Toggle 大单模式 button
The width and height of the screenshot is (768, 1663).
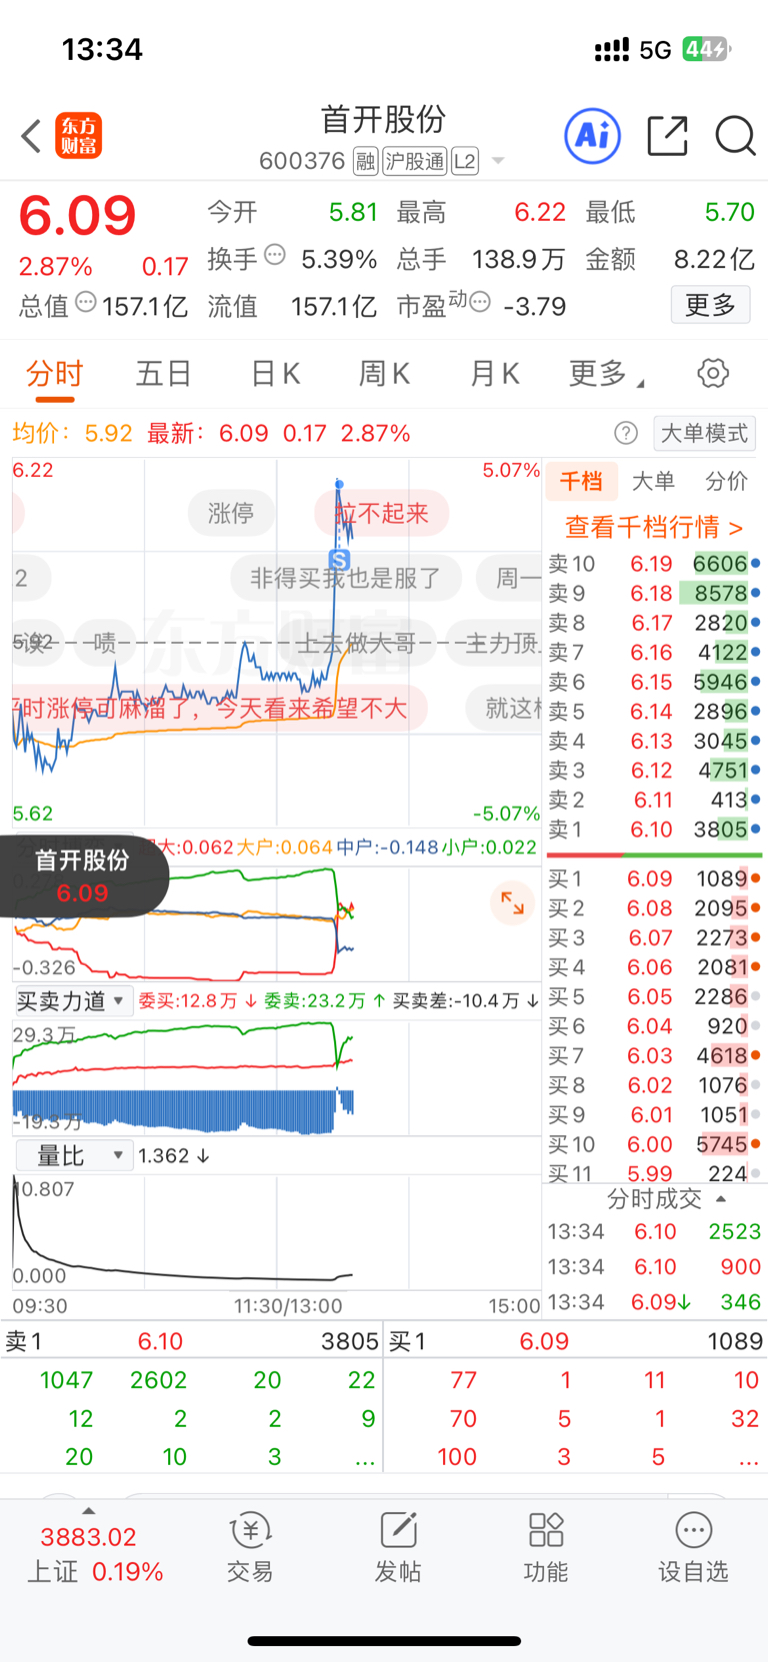(x=704, y=433)
